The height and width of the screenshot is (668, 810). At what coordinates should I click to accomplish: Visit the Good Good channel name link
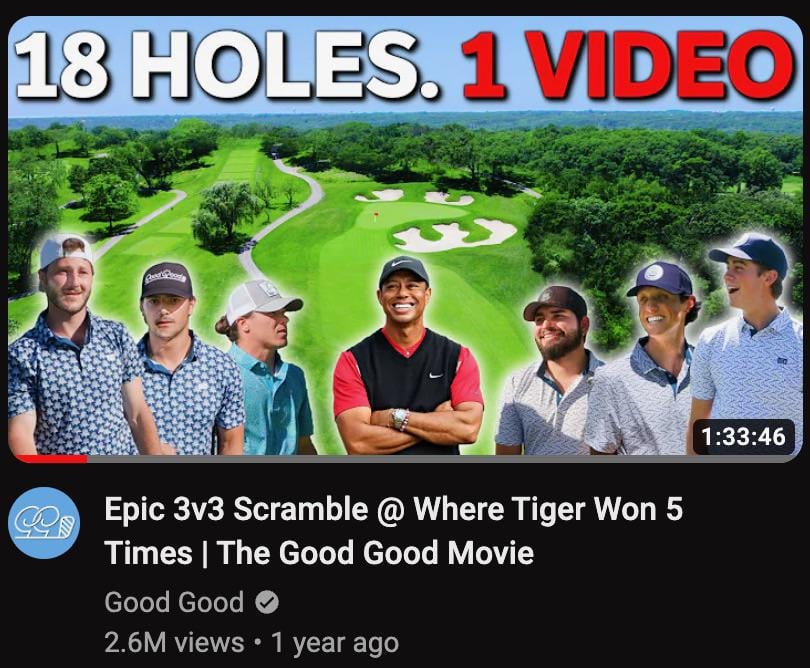click(x=174, y=602)
